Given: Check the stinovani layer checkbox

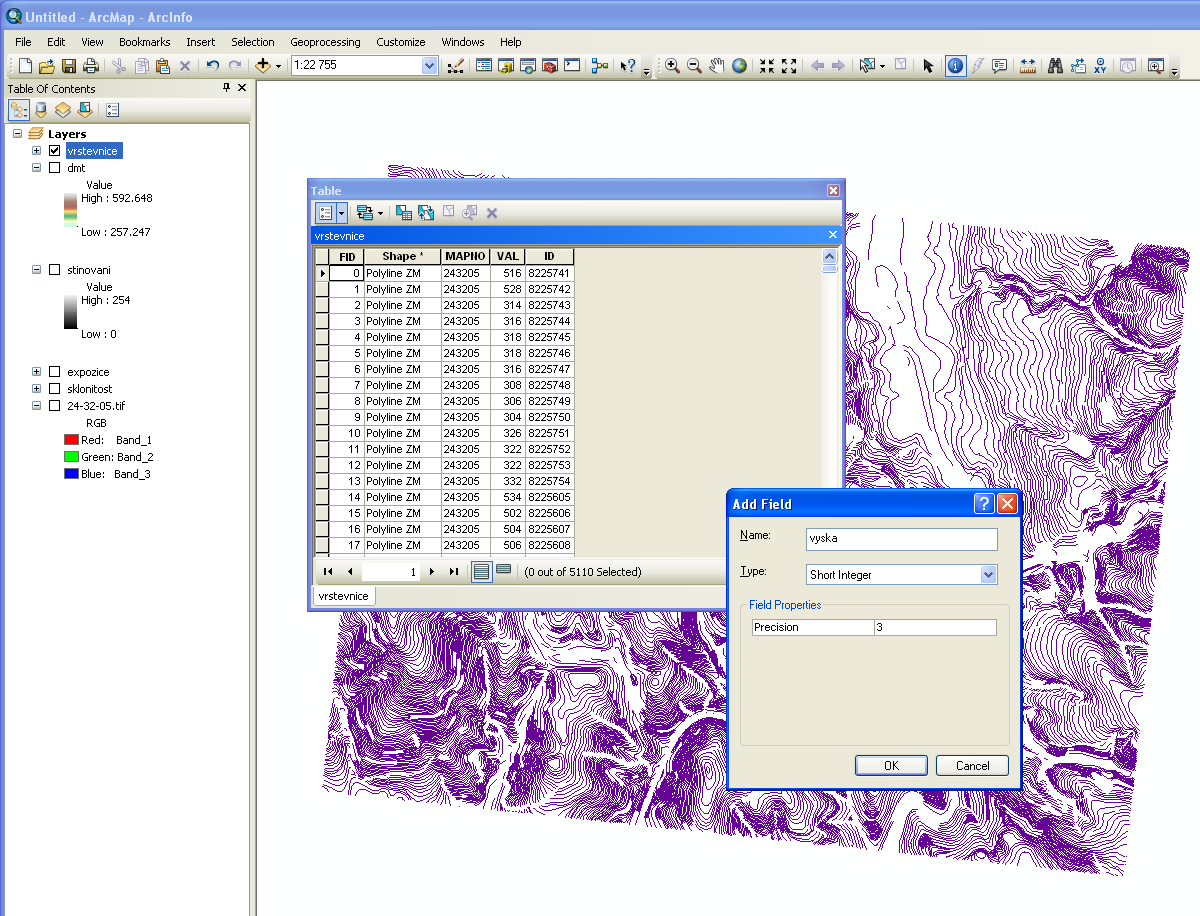Looking at the screenshot, I should pos(55,270).
